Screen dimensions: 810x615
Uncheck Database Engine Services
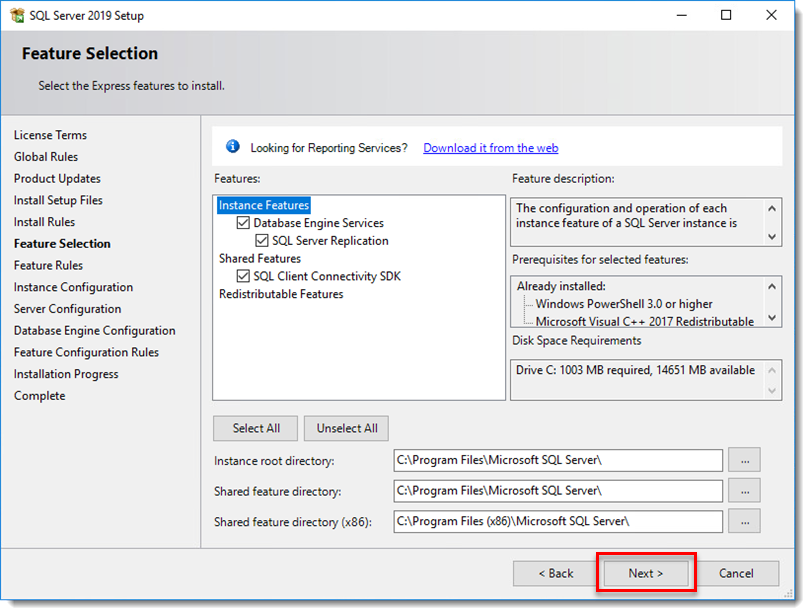(x=242, y=222)
